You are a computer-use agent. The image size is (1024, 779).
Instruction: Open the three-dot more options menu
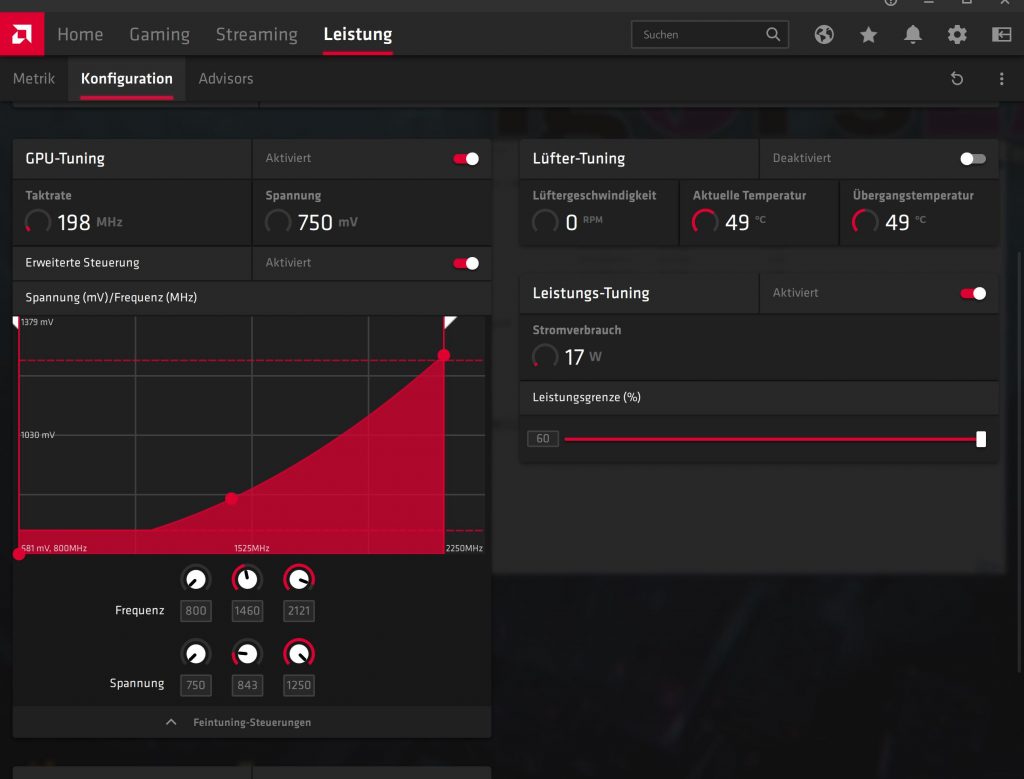click(1001, 79)
